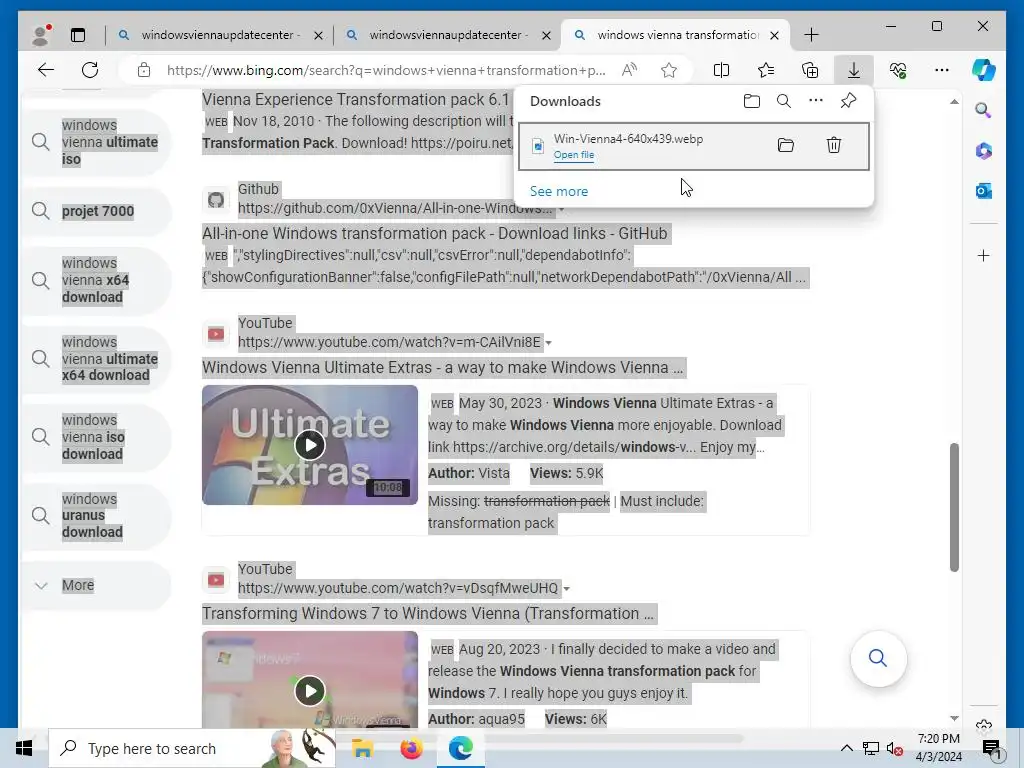Pin the Downloads panel
Image resolution: width=1024 pixels, height=768 pixels.
[848, 101]
